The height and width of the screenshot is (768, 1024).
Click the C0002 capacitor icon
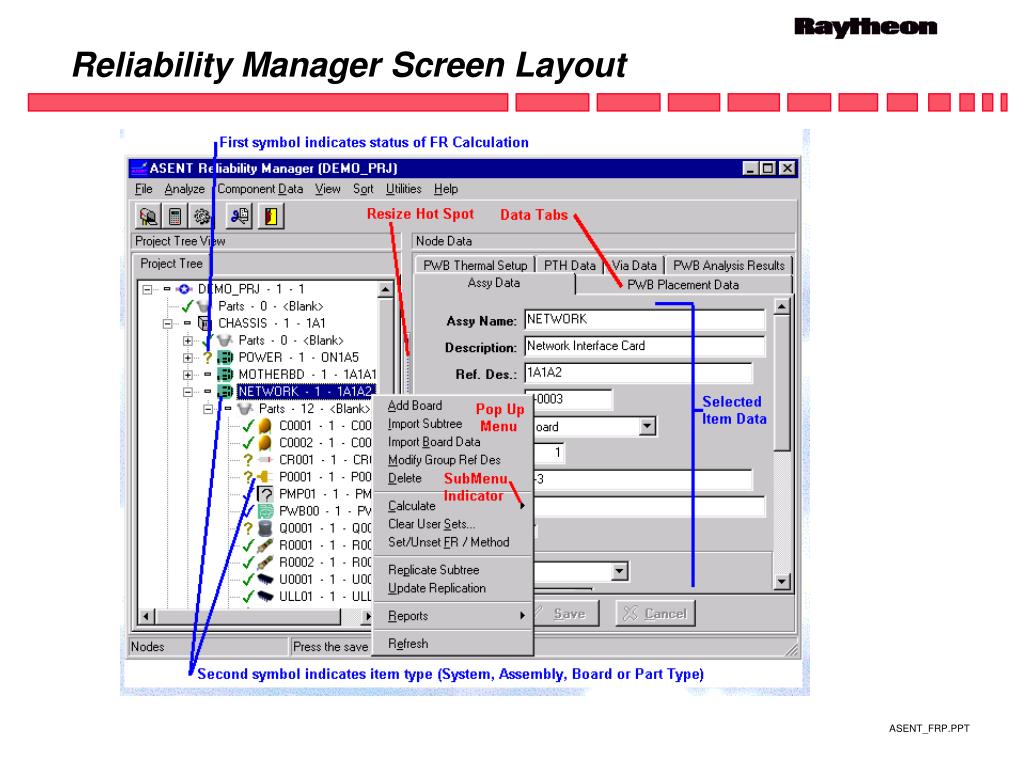click(265, 443)
